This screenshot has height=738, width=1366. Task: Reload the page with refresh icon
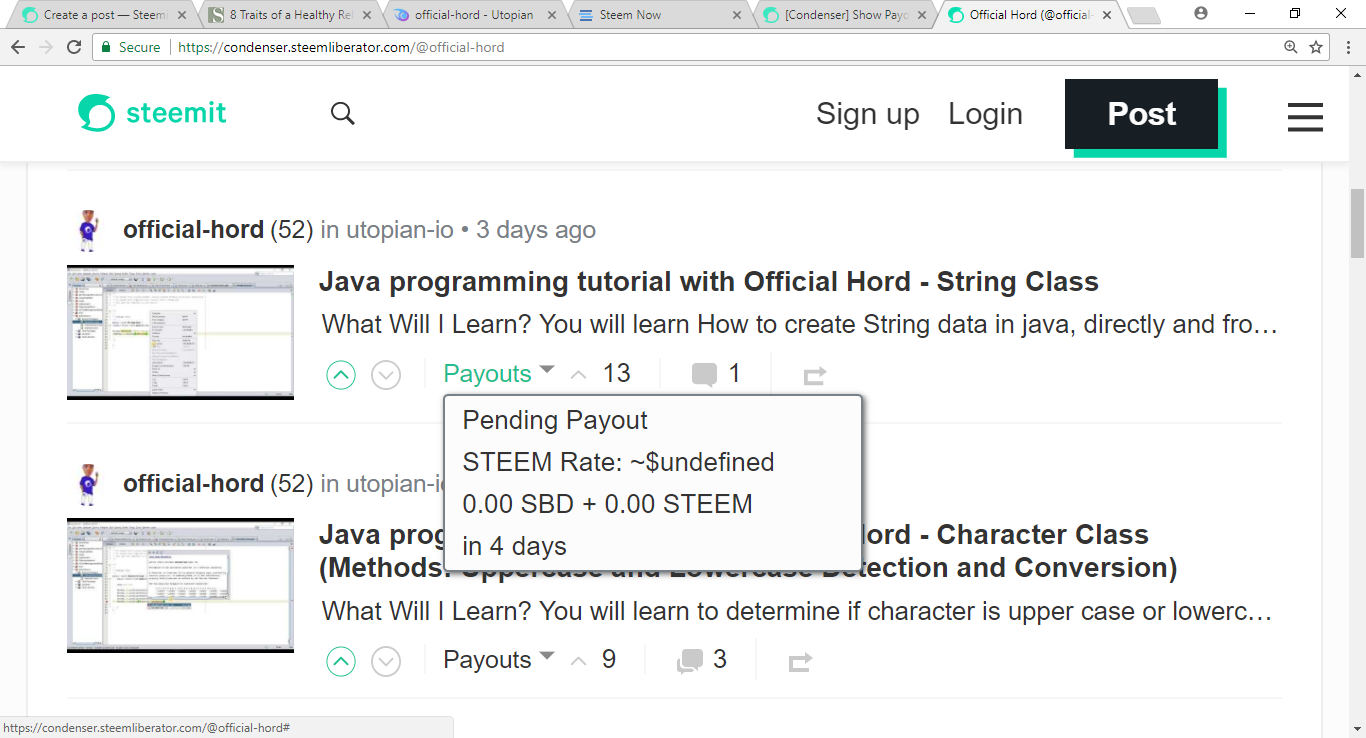[74, 47]
